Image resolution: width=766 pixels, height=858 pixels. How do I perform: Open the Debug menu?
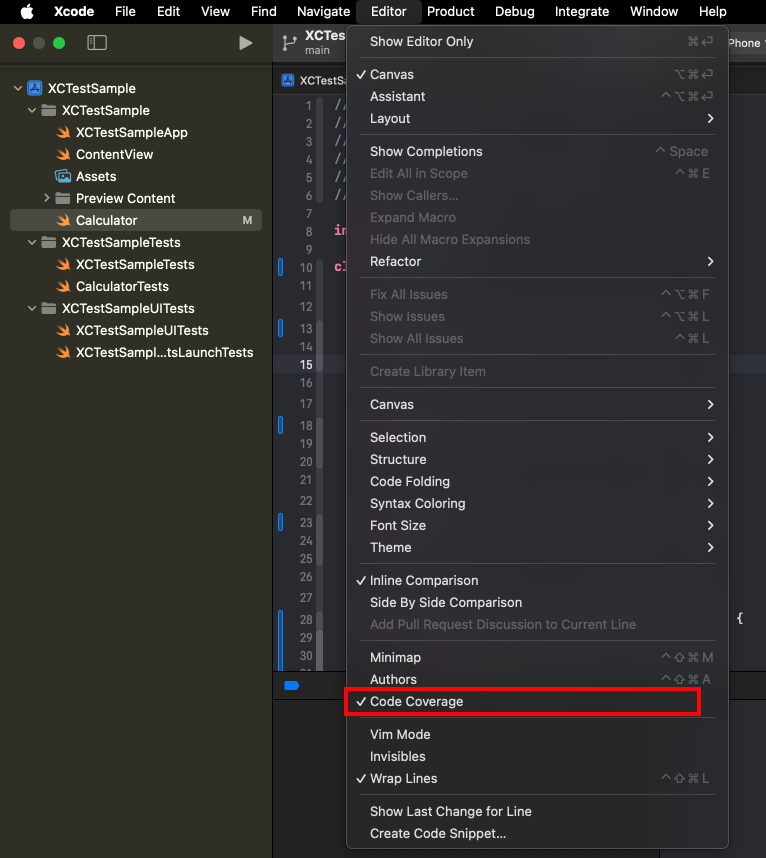[514, 11]
